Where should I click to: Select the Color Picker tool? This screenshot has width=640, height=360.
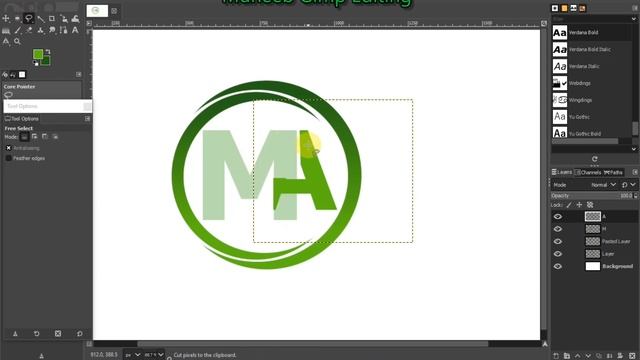6,41
